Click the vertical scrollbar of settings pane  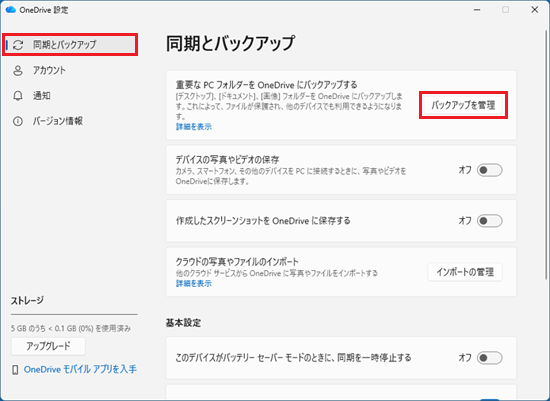pyautogui.click(x=546, y=154)
